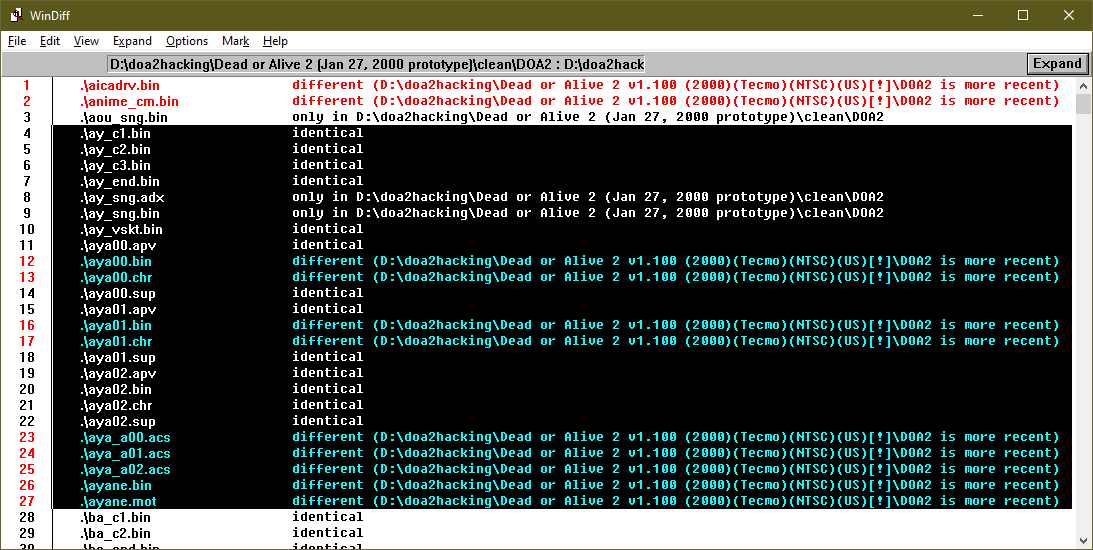
Task: Open the View menu
Action: tap(86, 41)
